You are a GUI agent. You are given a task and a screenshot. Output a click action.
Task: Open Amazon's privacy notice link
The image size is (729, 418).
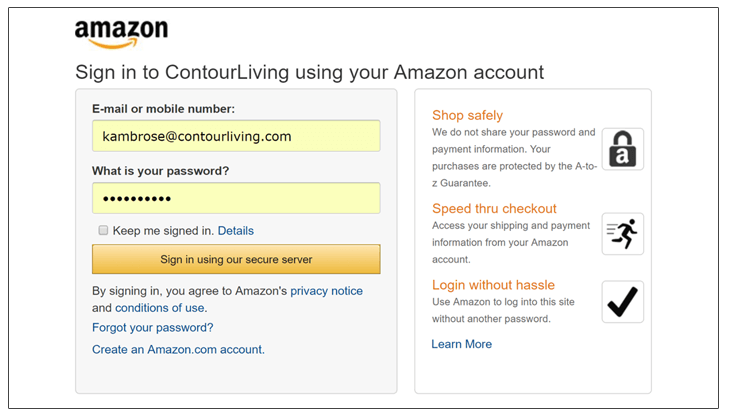(x=326, y=291)
